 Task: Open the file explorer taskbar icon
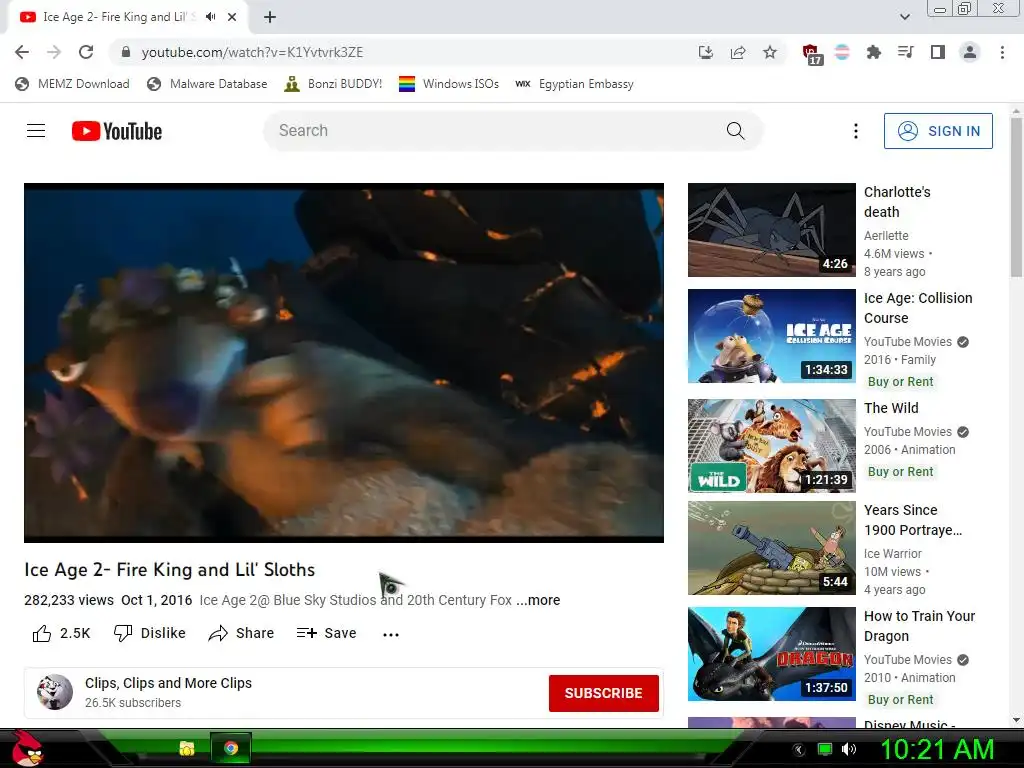point(187,748)
